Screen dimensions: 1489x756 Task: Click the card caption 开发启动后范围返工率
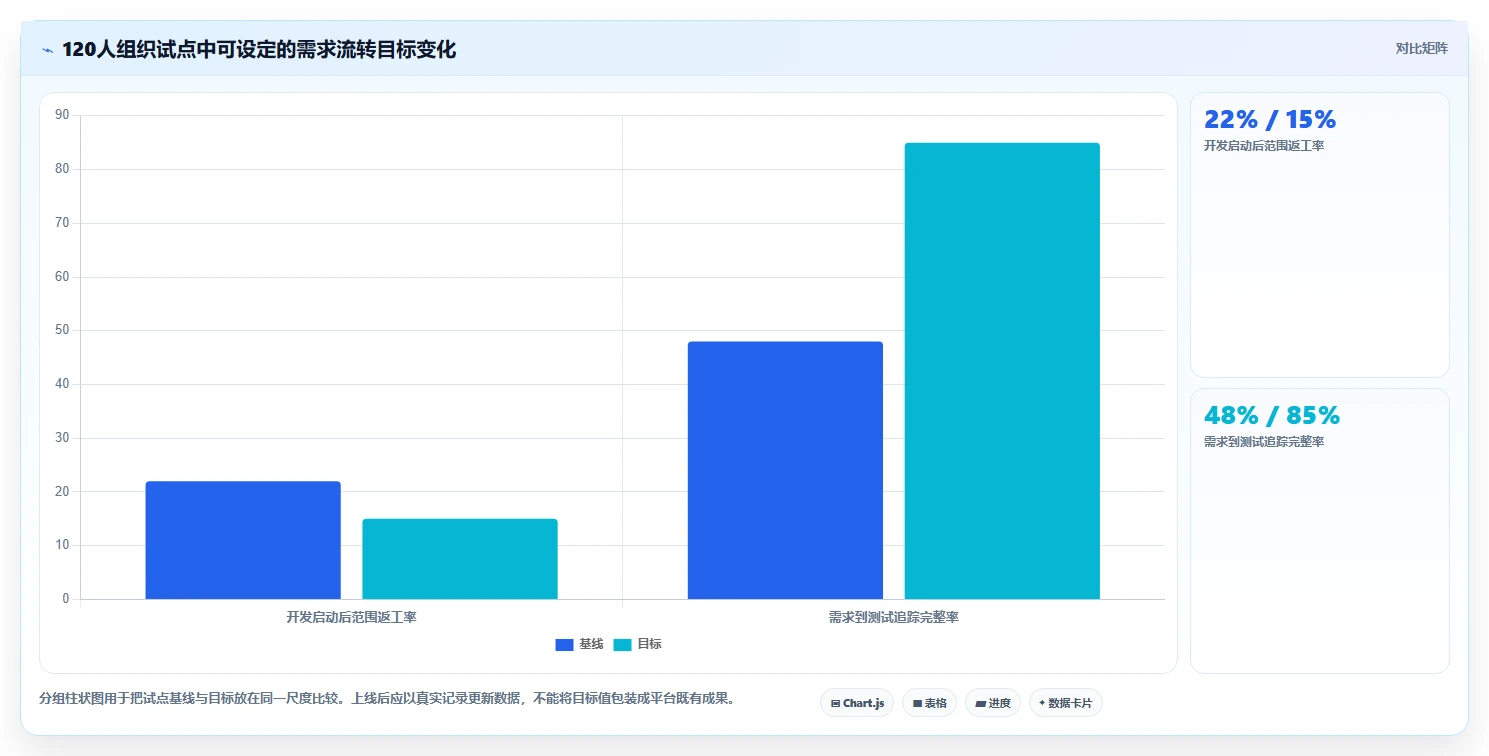pyautogui.click(x=1264, y=146)
